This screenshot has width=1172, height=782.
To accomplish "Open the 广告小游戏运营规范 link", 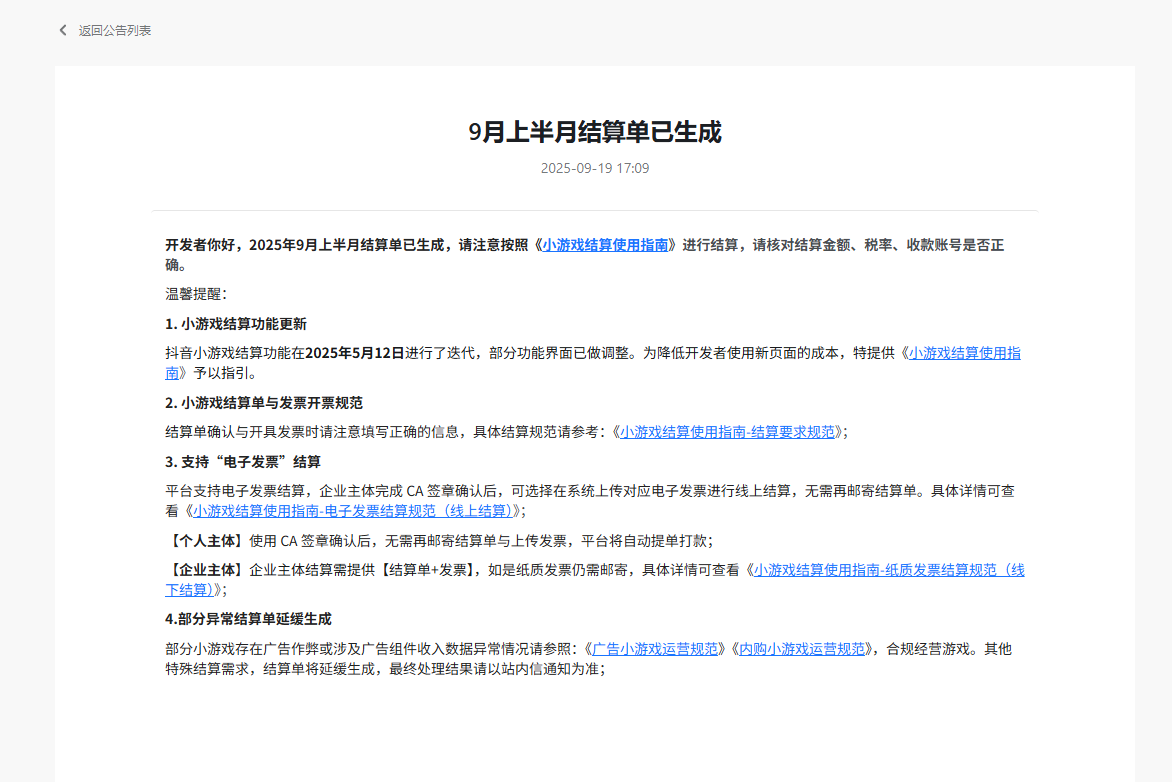I will pyautogui.click(x=655, y=649).
